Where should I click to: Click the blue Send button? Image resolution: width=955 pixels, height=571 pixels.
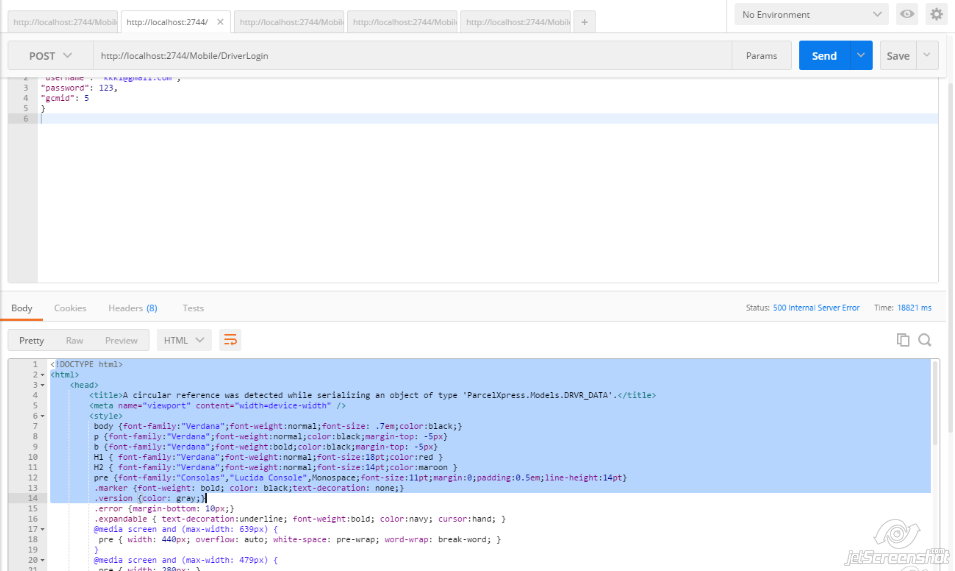(x=824, y=56)
